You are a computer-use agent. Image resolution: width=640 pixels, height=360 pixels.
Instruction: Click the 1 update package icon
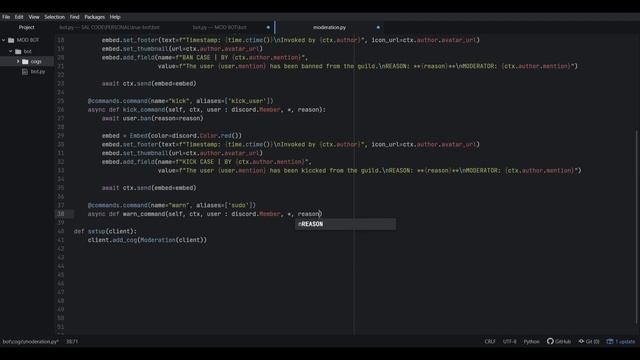(610, 341)
